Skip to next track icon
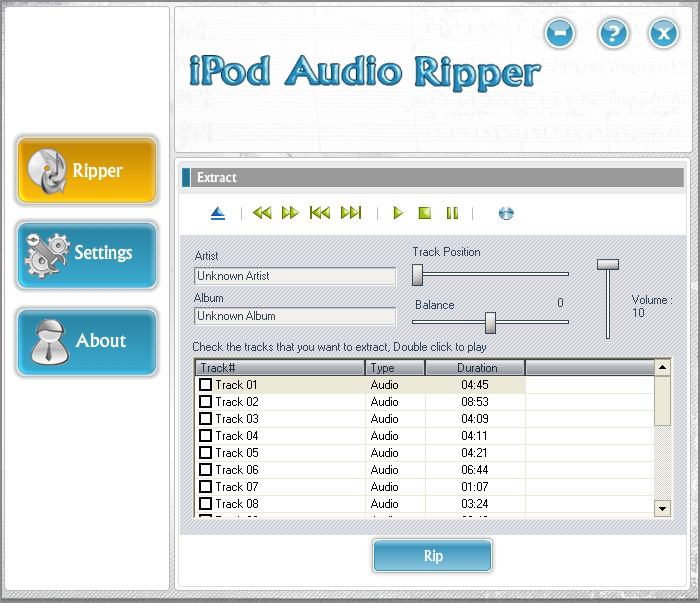The height and width of the screenshot is (603, 700). click(x=351, y=213)
